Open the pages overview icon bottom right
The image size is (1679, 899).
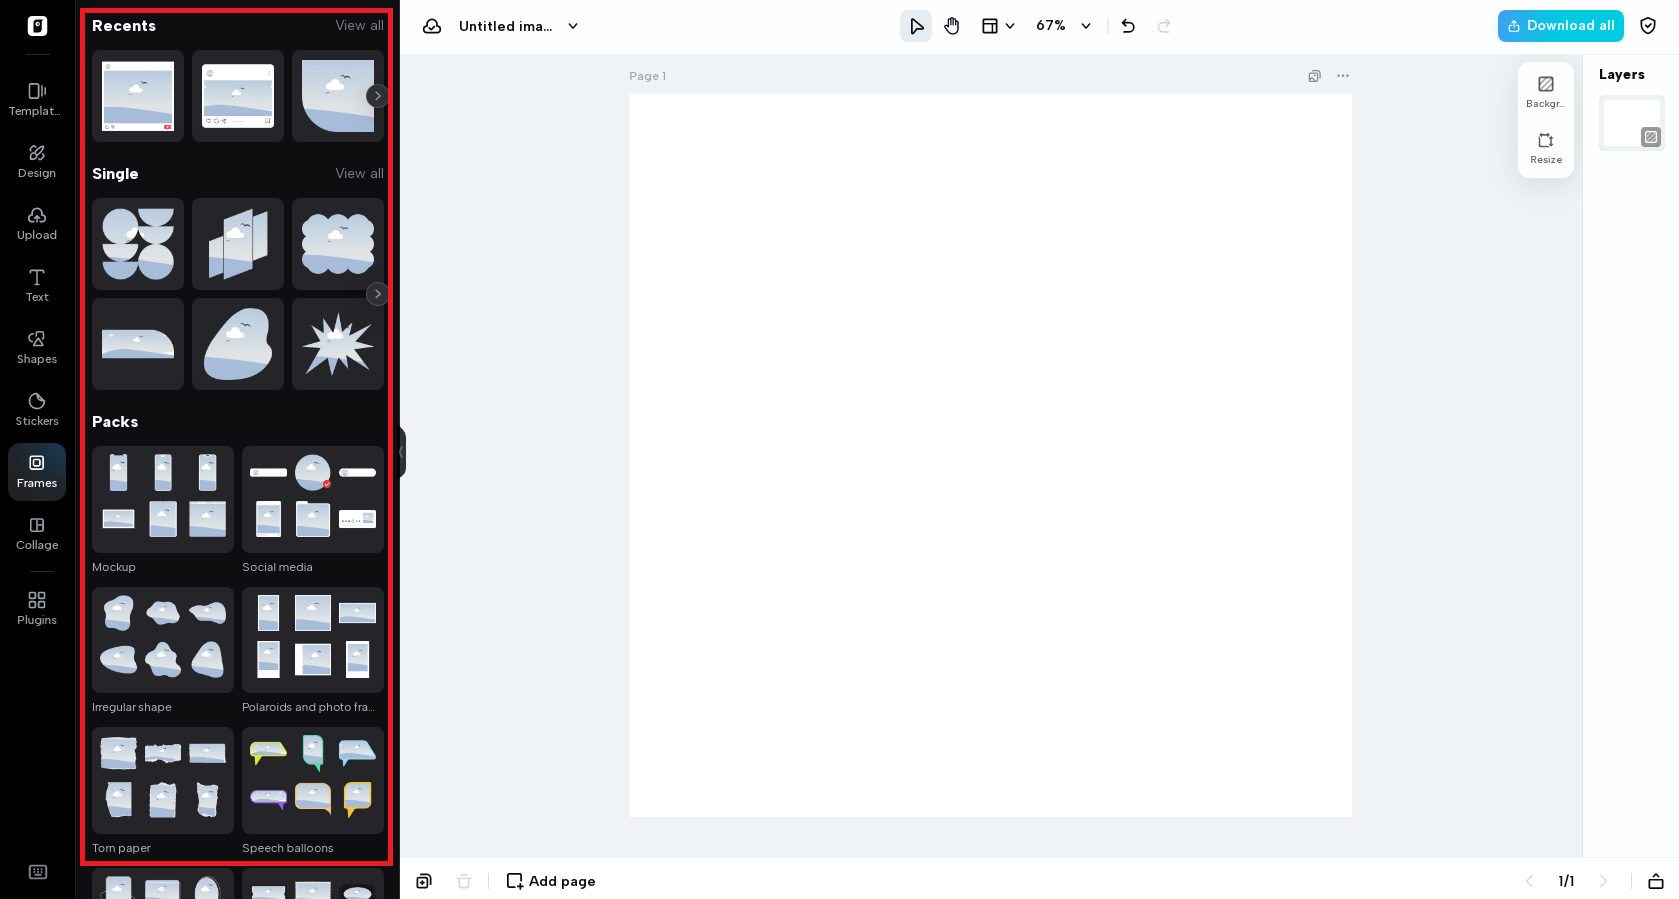(x=1656, y=881)
